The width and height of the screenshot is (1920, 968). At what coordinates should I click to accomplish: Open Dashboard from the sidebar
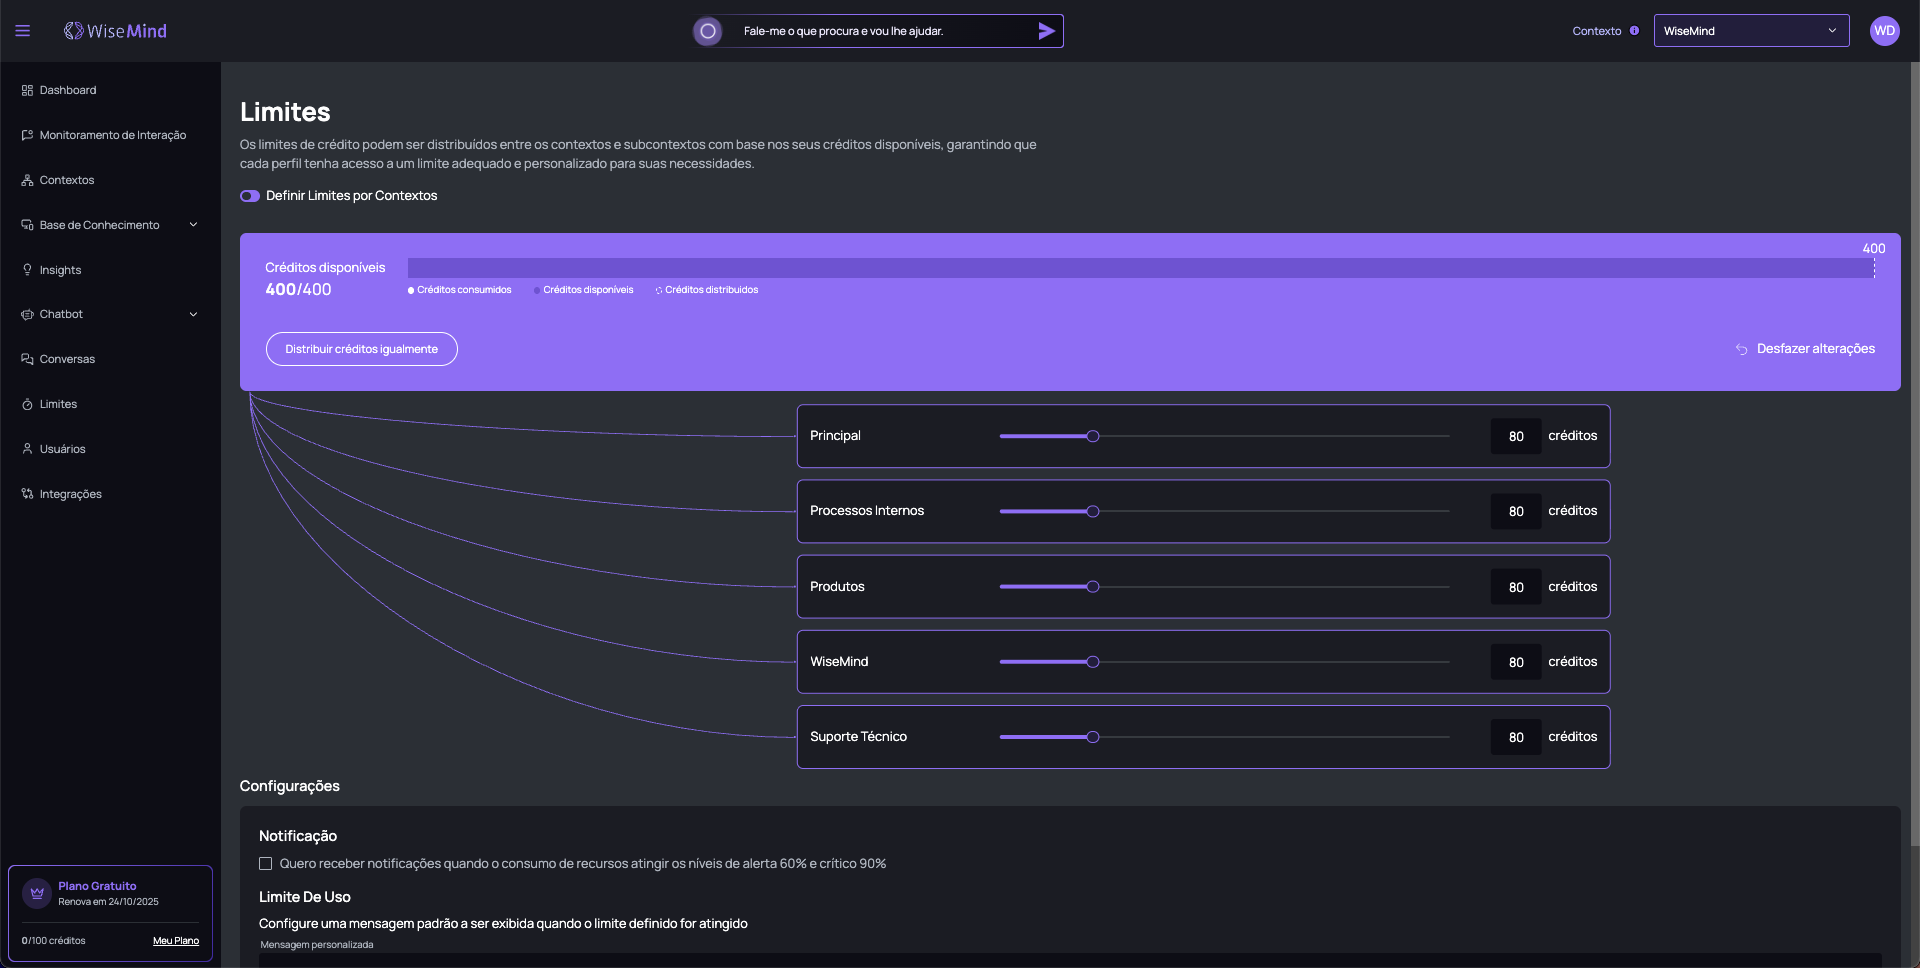pos(67,90)
